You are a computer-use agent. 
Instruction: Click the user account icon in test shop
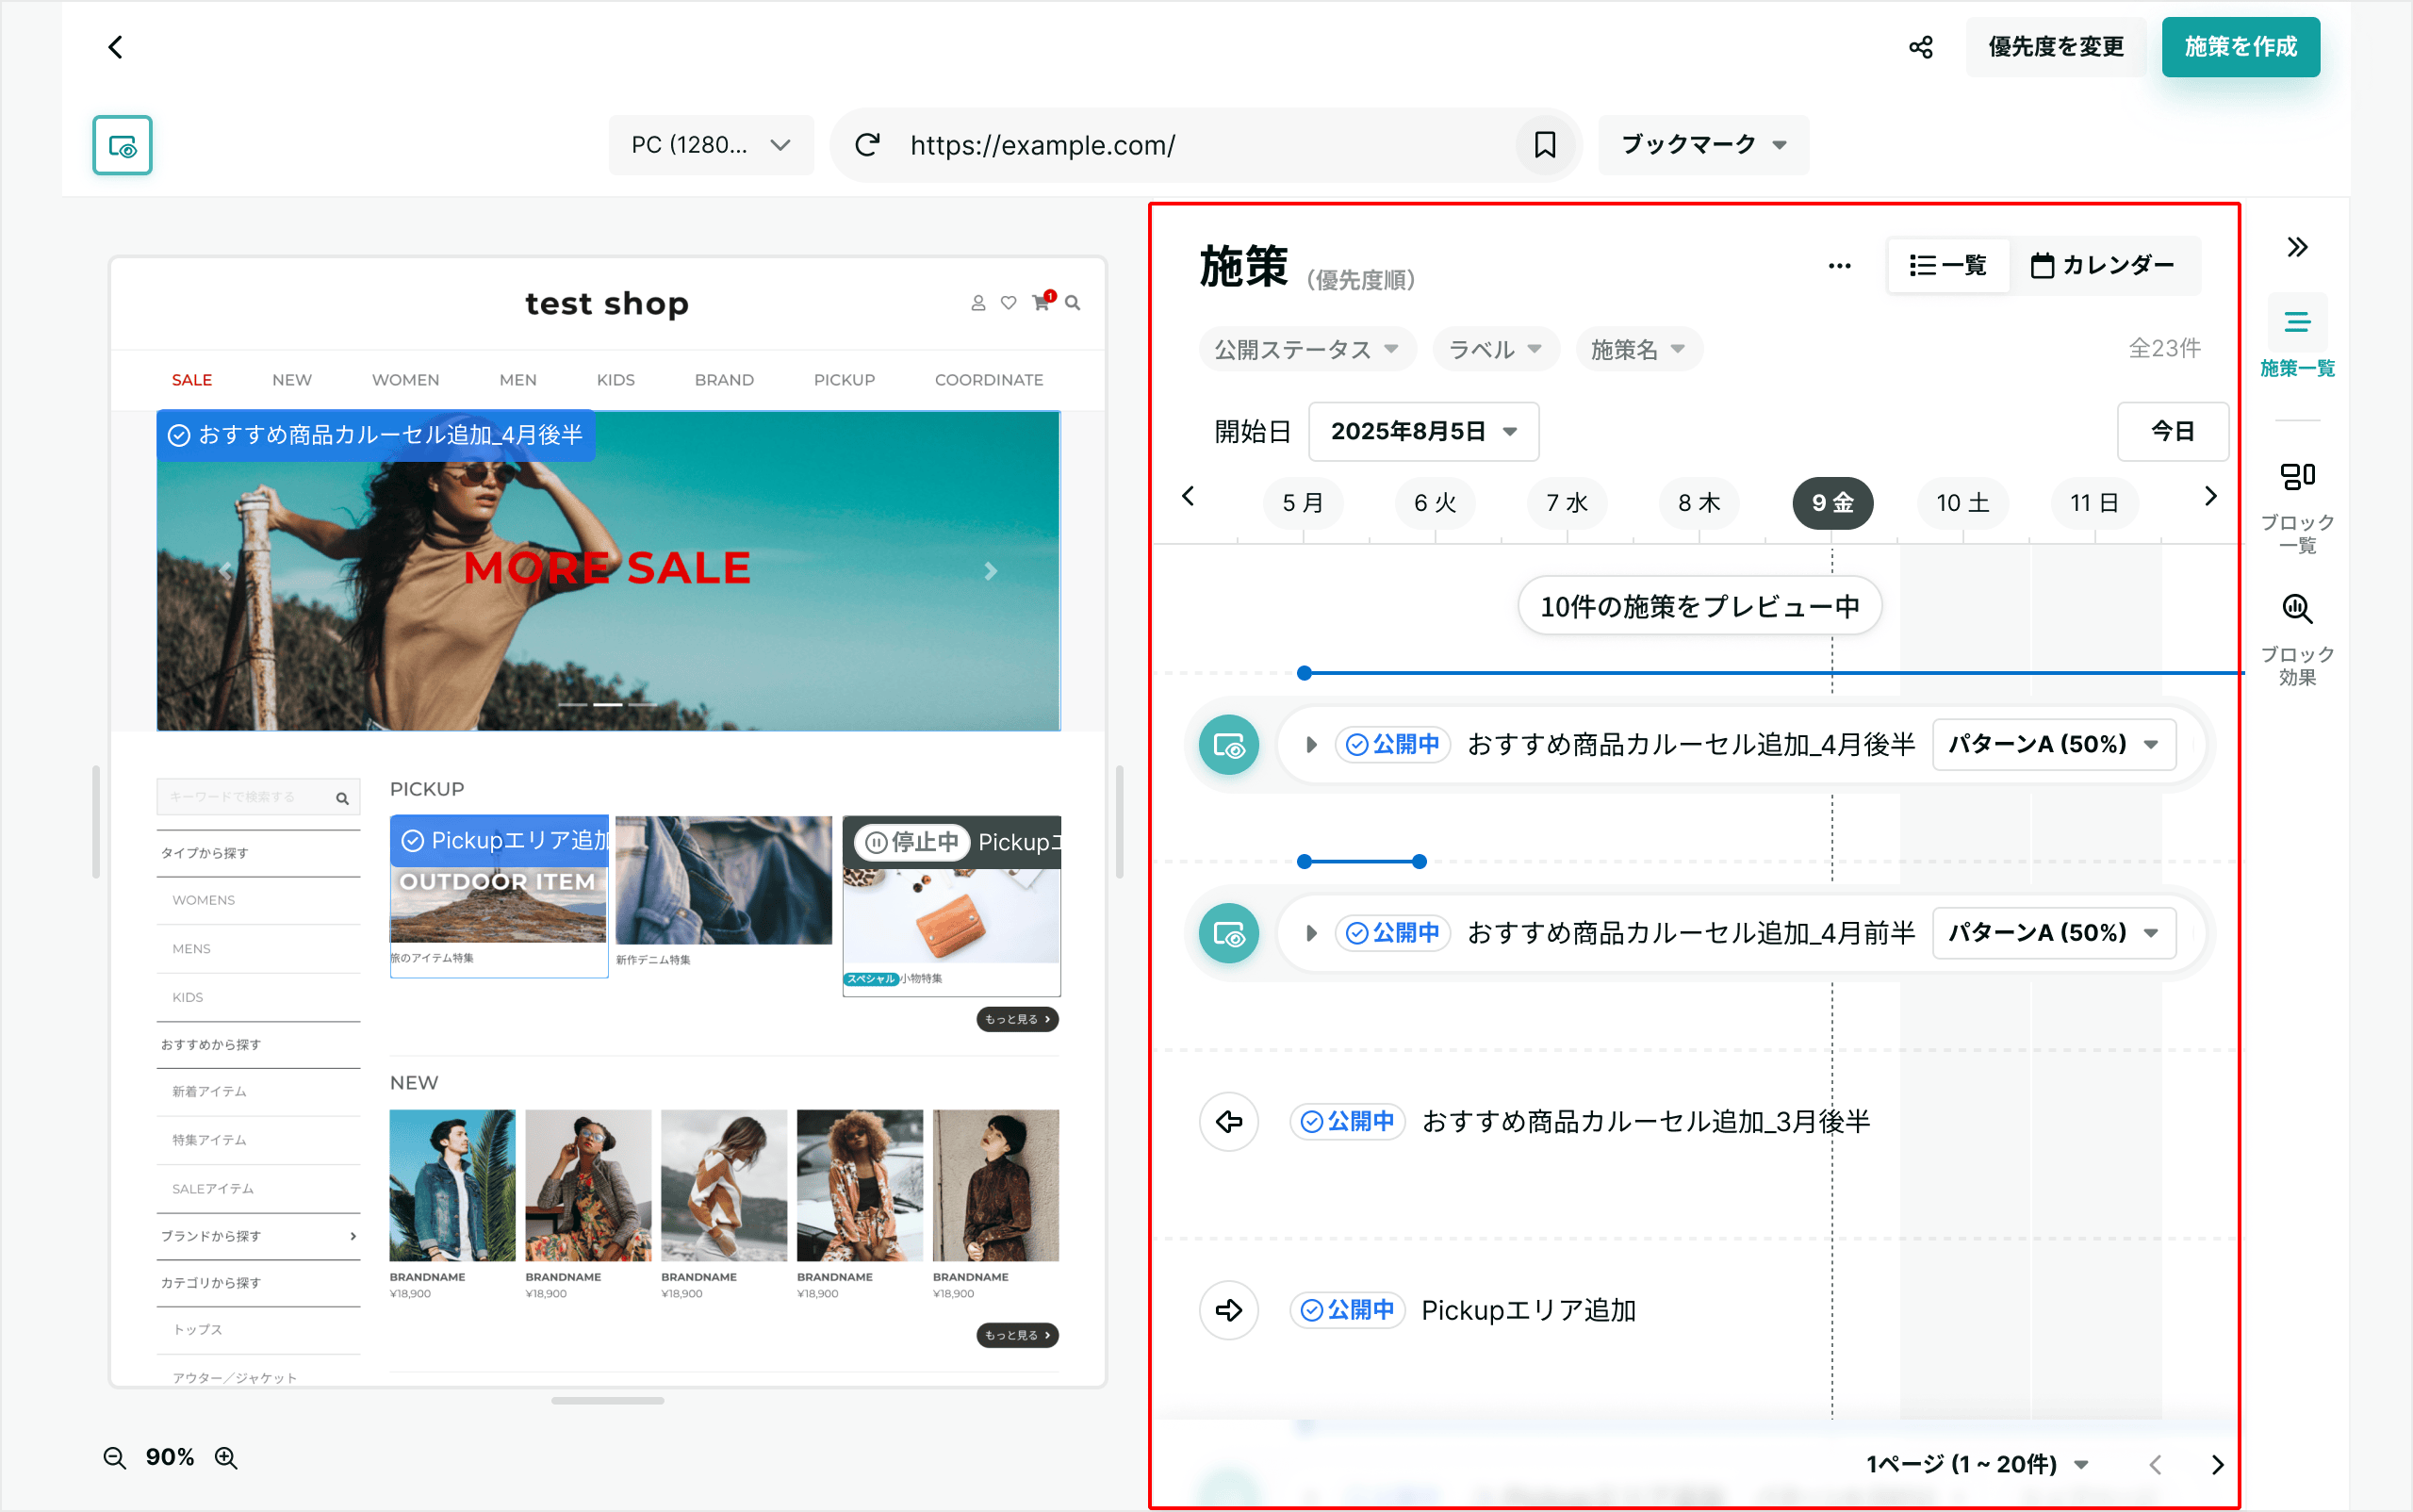click(x=978, y=303)
